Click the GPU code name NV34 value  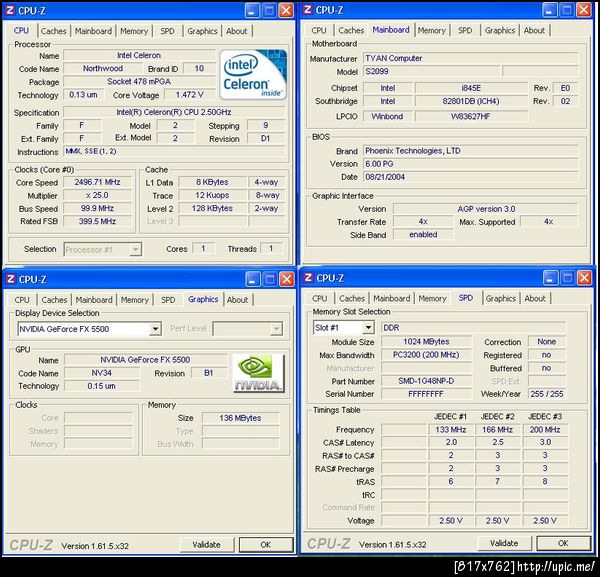[x=101, y=373]
